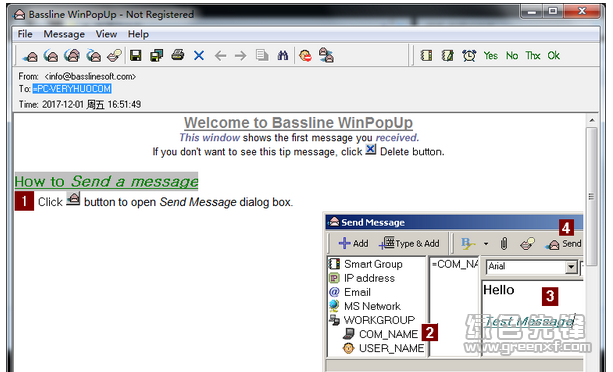Click the block sender face icon
Screen dimensions: 613x372
point(305,56)
